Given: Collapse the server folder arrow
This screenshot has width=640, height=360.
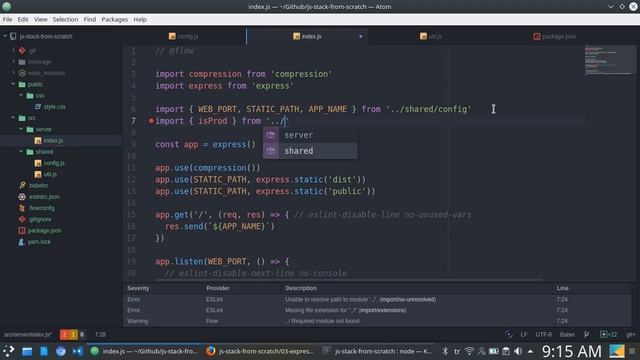Looking at the screenshot, I should click(21, 129).
